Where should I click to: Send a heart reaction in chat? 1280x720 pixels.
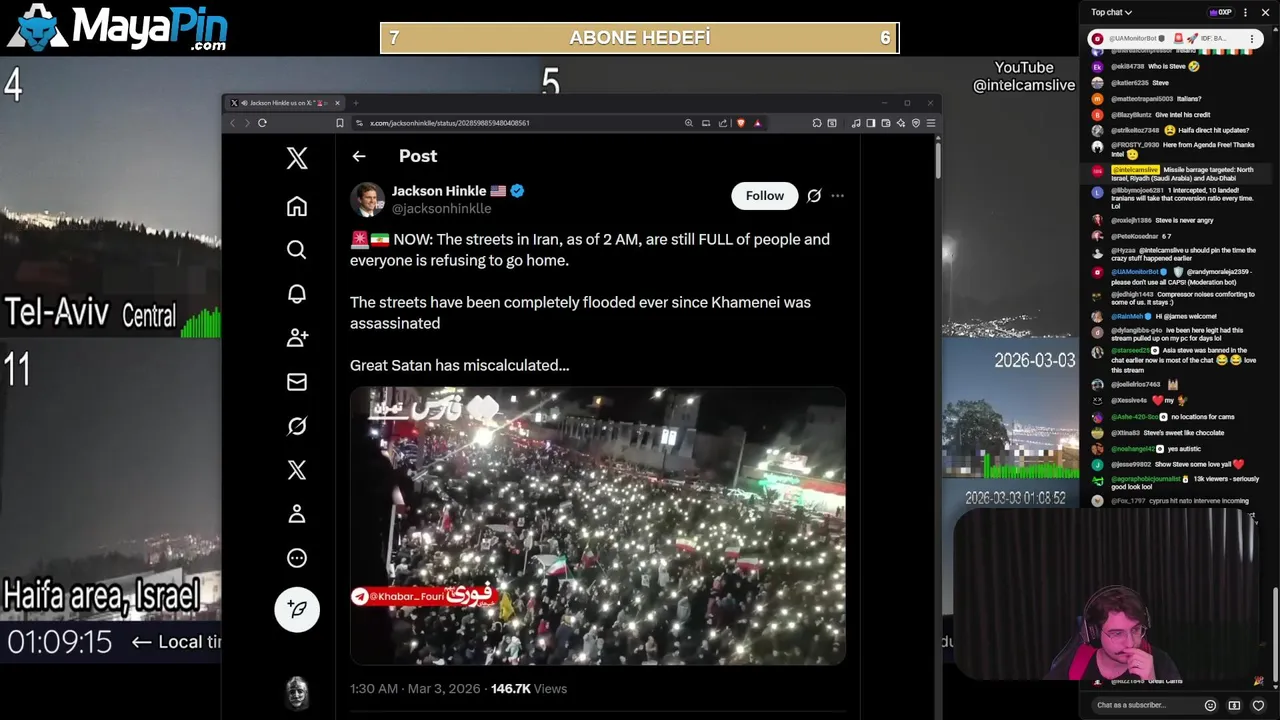1259,705
